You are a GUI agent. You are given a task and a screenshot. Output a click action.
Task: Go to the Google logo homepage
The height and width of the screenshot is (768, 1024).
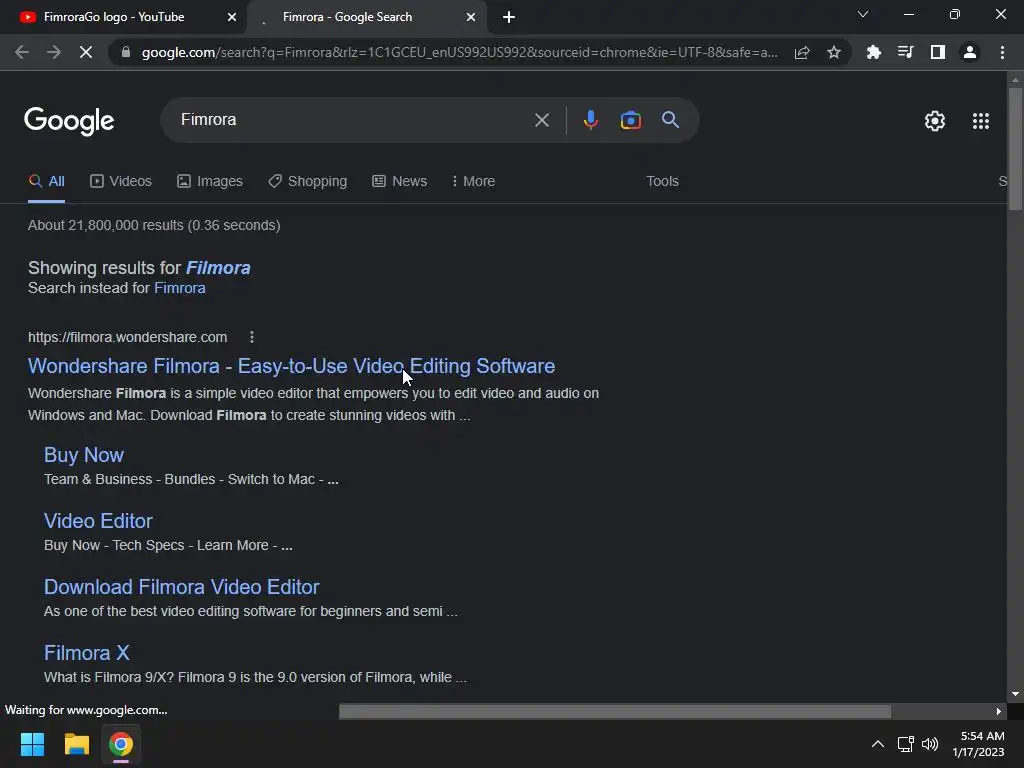pos(69,121)
